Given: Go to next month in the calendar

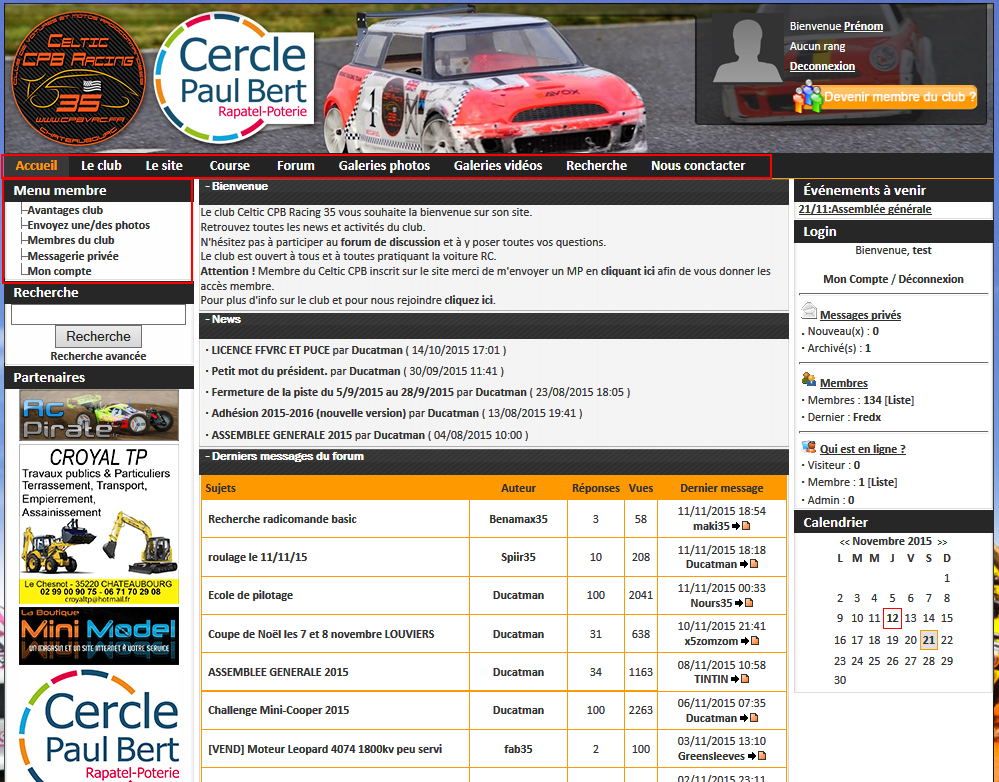Looking at the screenshot, I should coord(941,542).
